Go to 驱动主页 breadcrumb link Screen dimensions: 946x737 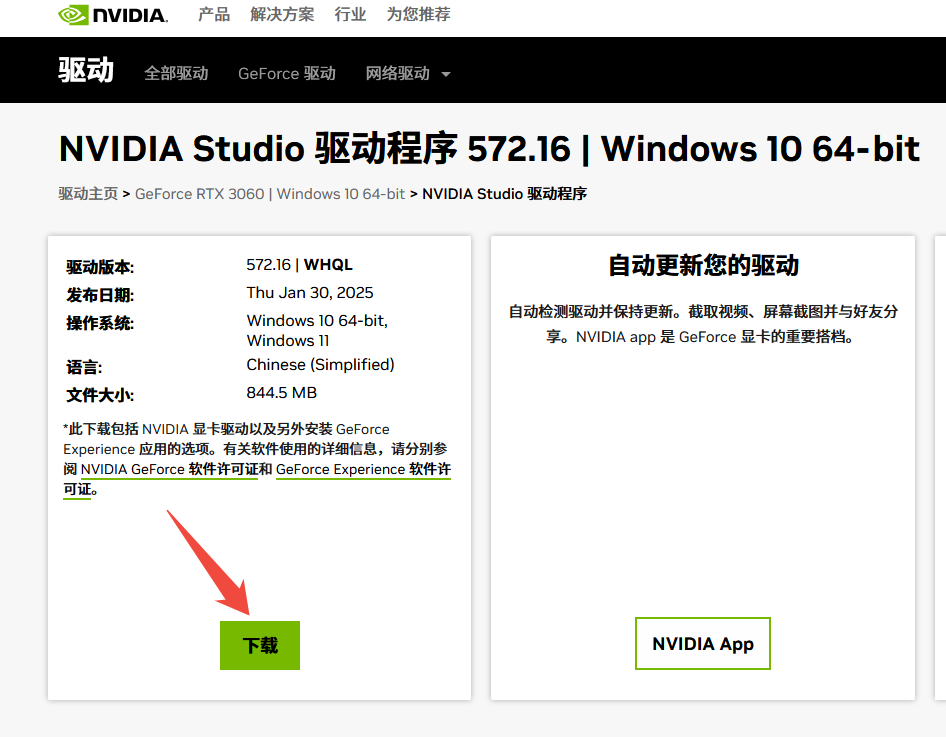click(88, 194)
